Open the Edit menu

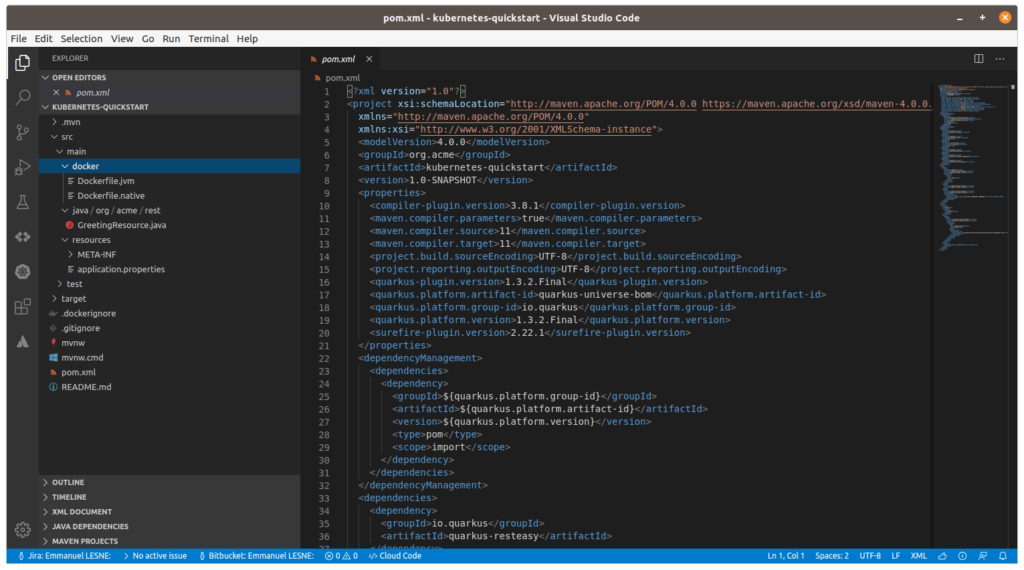click(44, 39)
